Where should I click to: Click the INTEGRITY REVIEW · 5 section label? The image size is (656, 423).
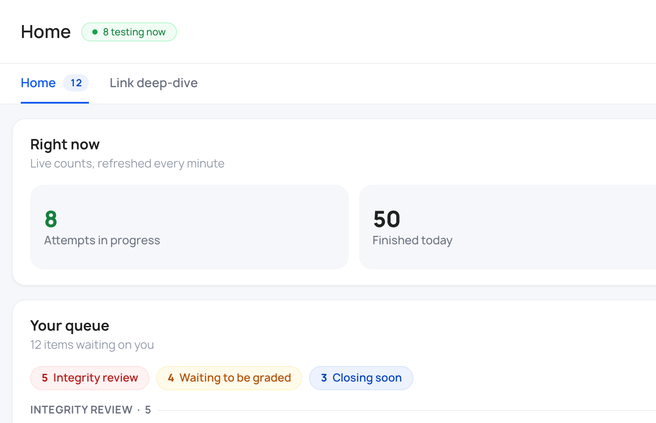[90, 410]
